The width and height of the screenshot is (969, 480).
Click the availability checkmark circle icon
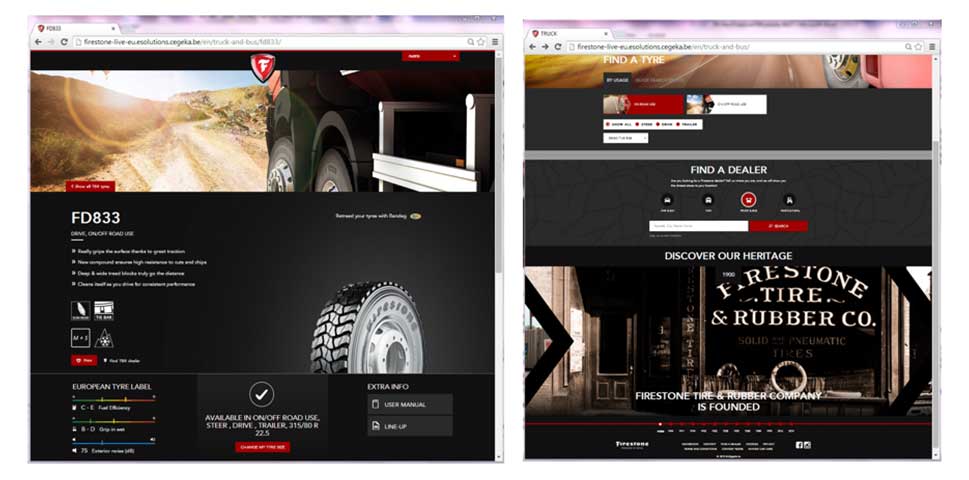point(261,394)
